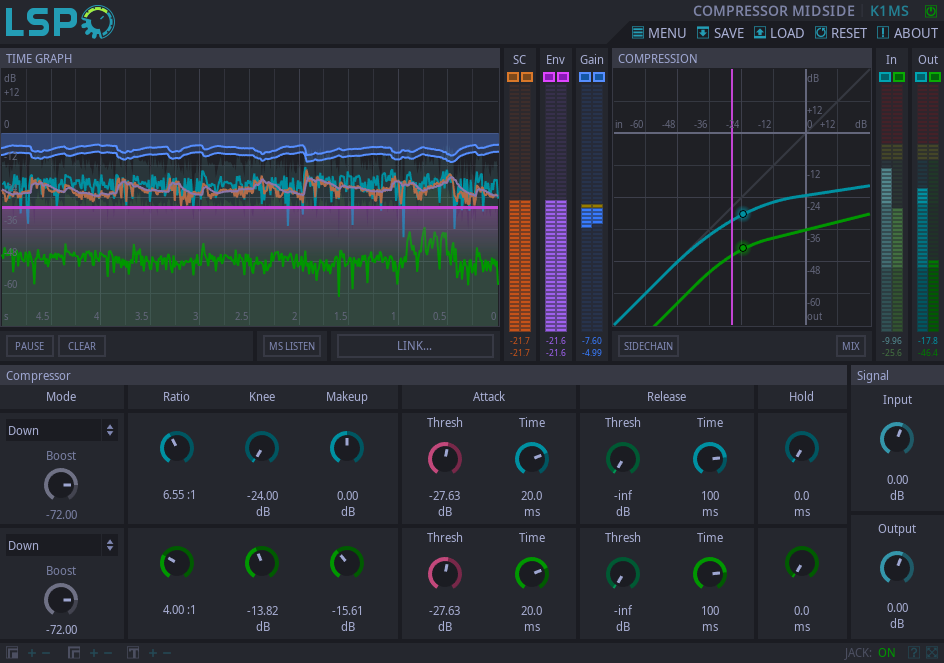The image size is (944, 663).
Task: Click the minus after the second bottom-bar icon
Action: point(108,653)
